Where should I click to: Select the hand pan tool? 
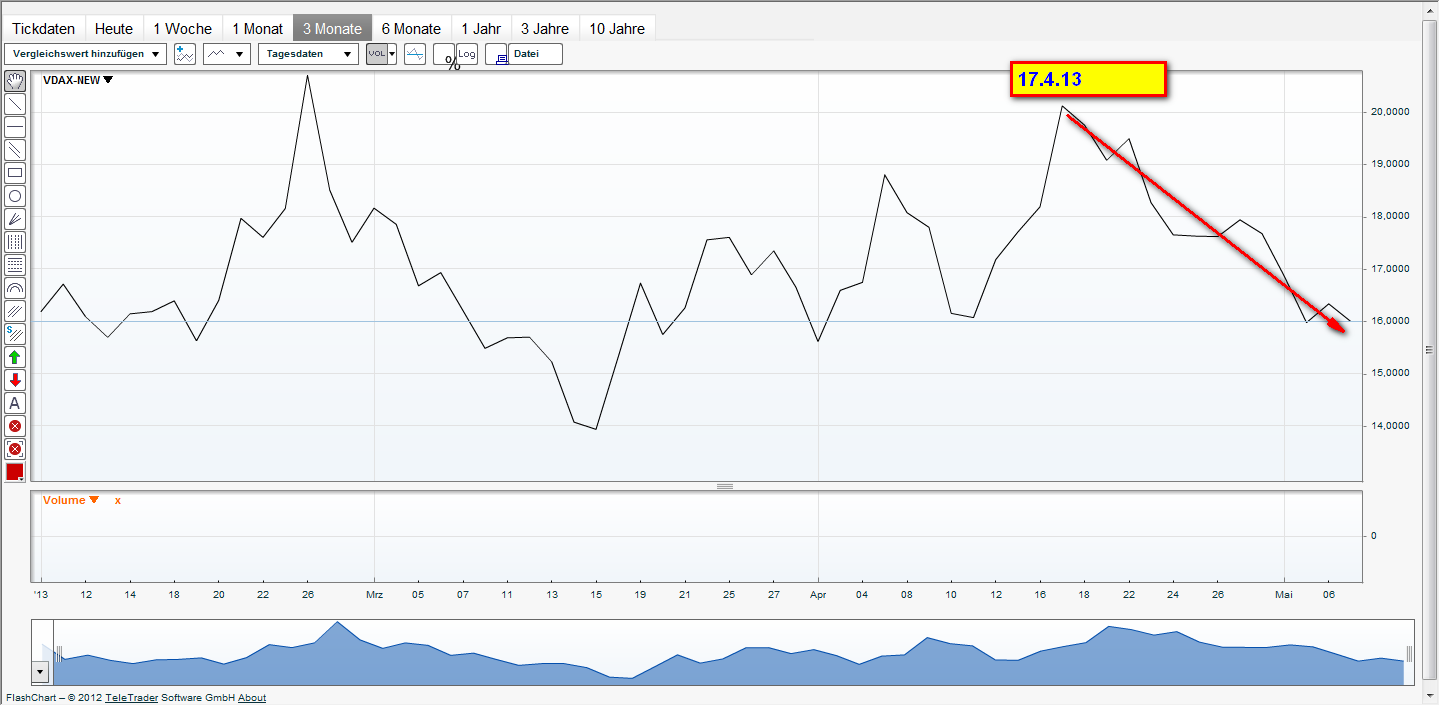coord(15,81)
